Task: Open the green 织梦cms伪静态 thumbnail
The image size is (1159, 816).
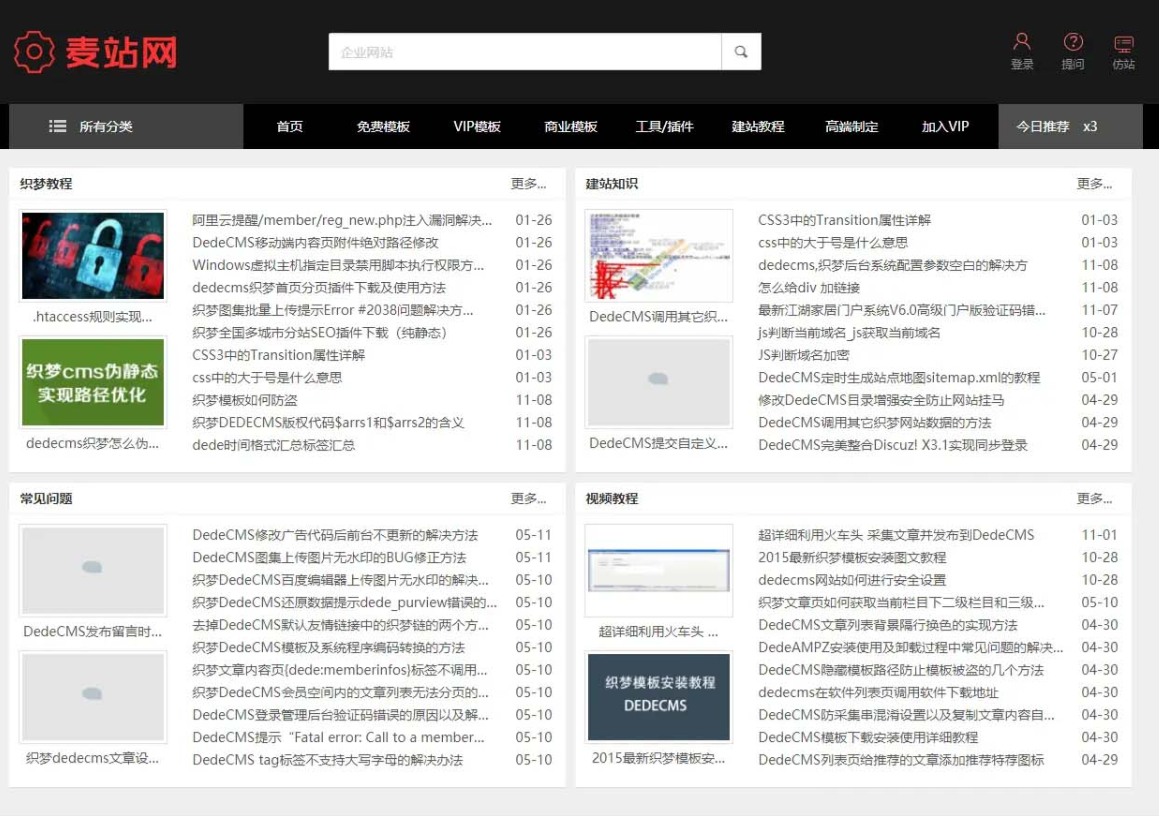Action: tap(93, 382)
